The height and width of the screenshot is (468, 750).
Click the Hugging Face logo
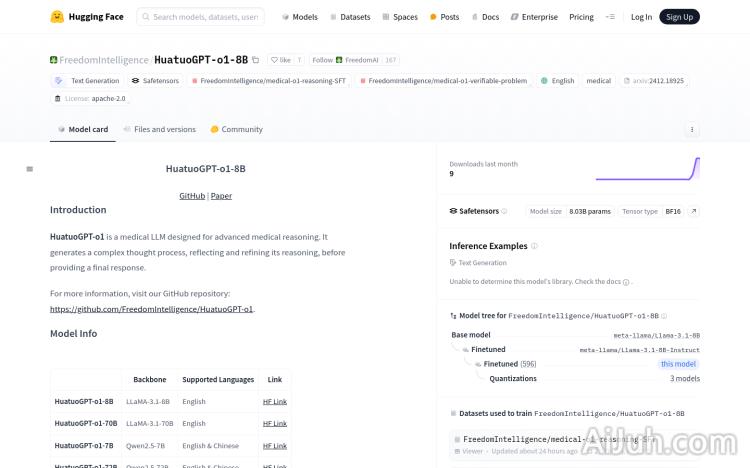click(58, 17)
